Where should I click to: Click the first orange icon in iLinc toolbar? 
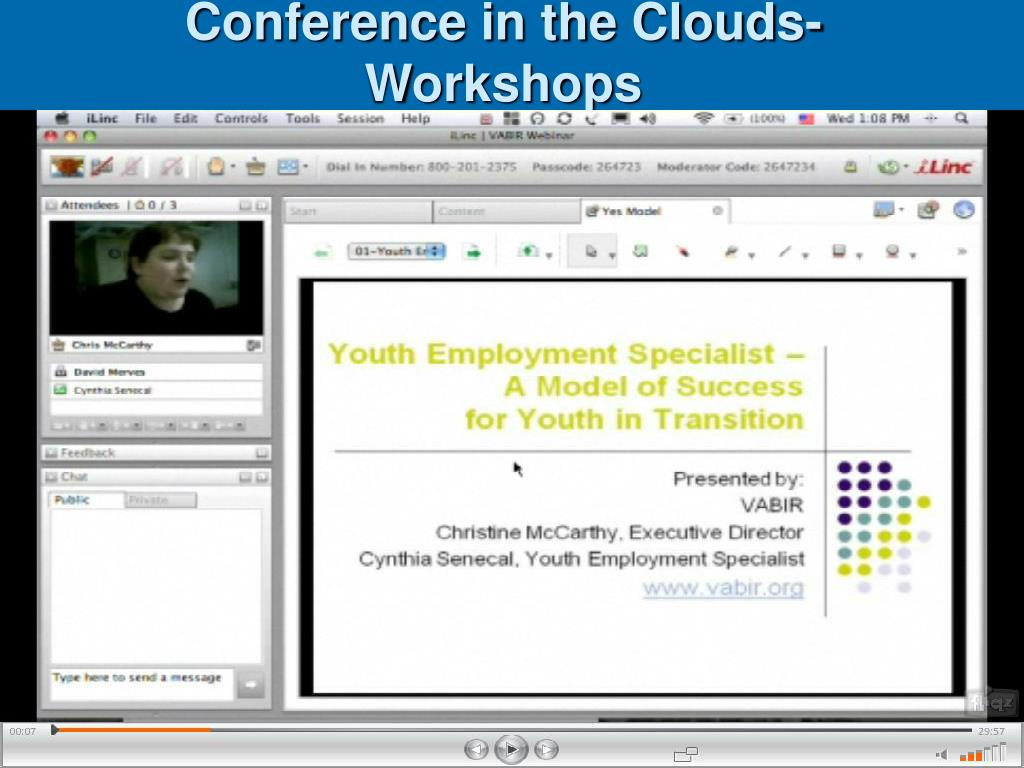[x=67, y=167]
